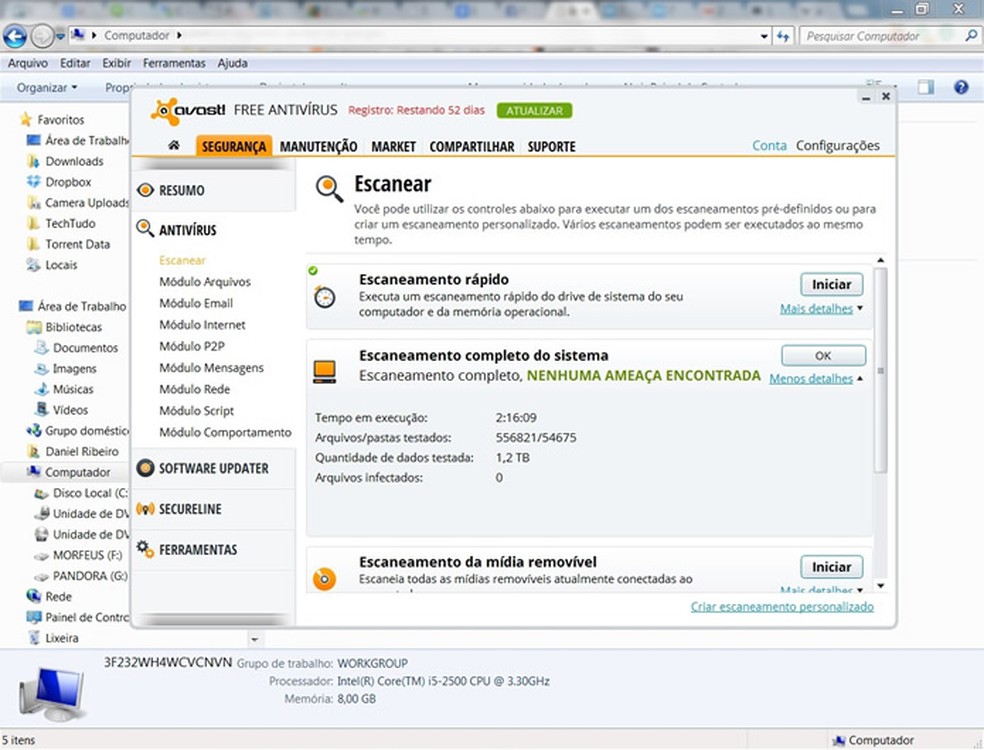Click the quick scan stopwatch icon
The image size is (984, 750).
324,296
